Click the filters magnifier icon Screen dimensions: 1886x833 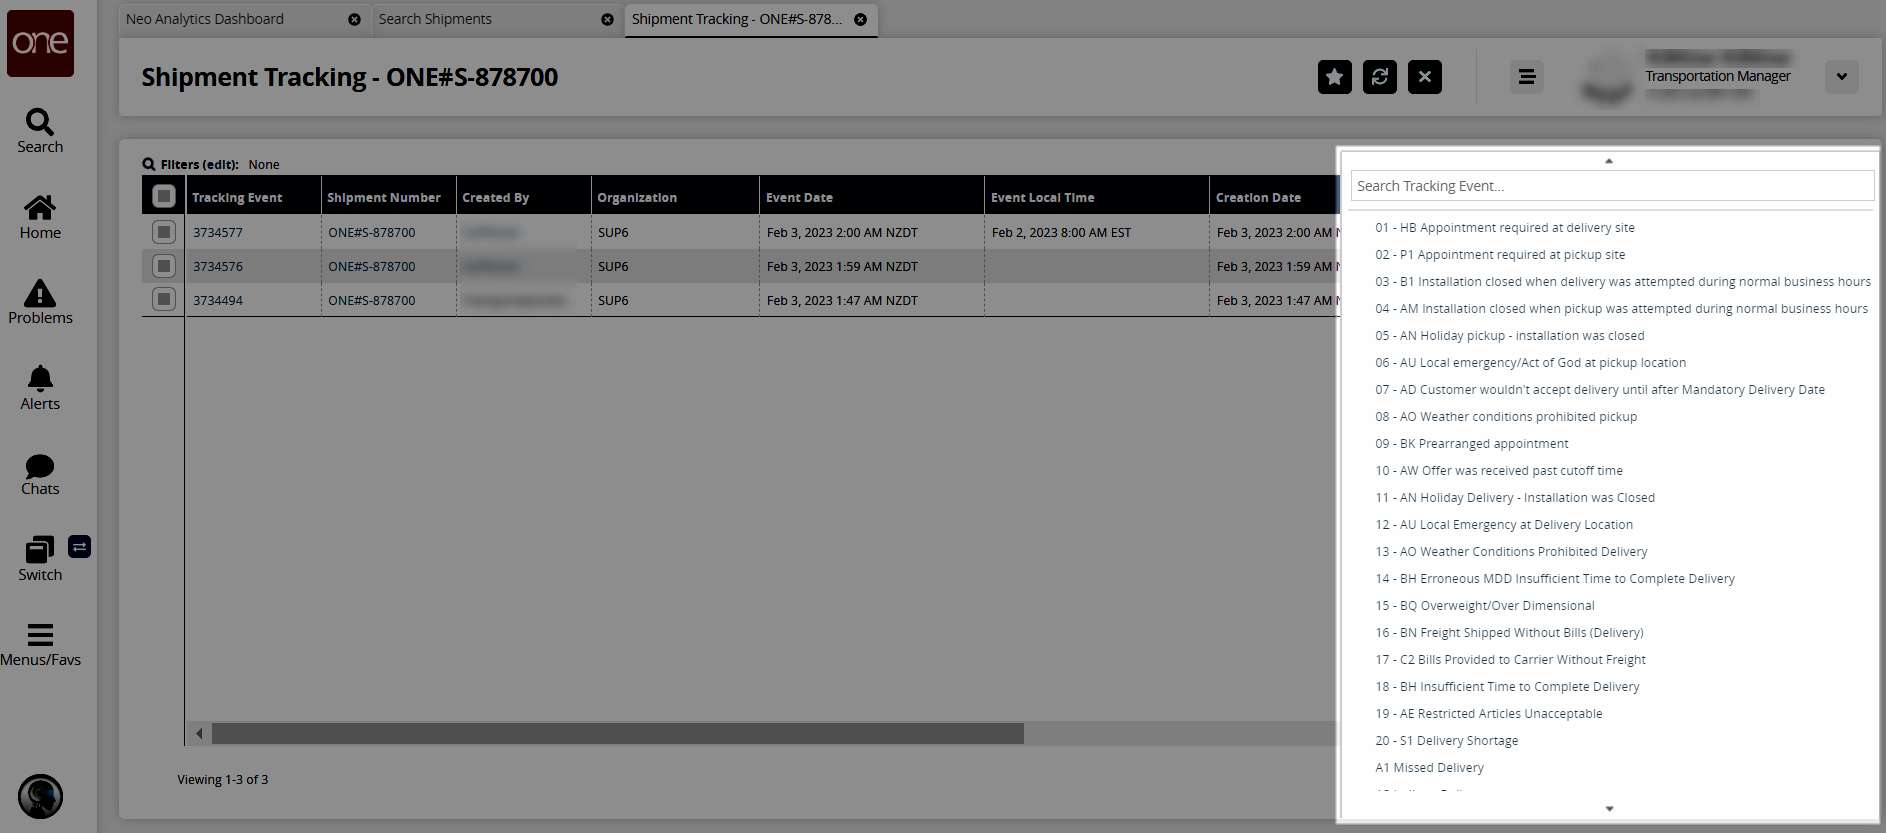(x=149, y=164)
